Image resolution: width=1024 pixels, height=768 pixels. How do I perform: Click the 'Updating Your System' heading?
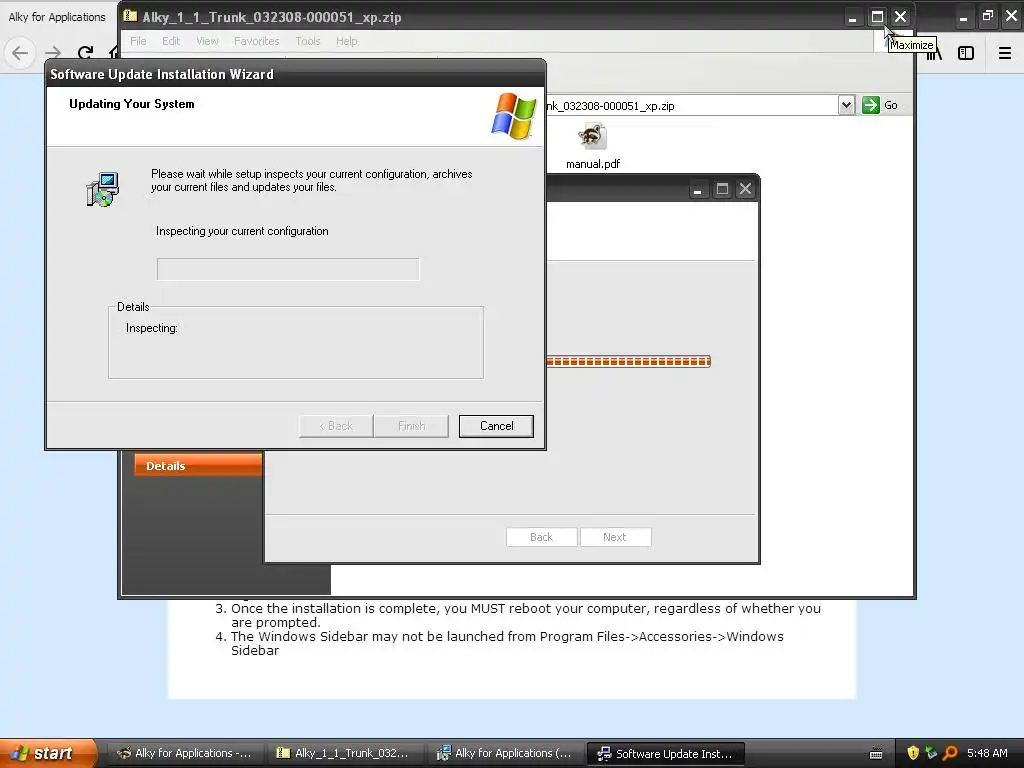(x=132, y=104)
